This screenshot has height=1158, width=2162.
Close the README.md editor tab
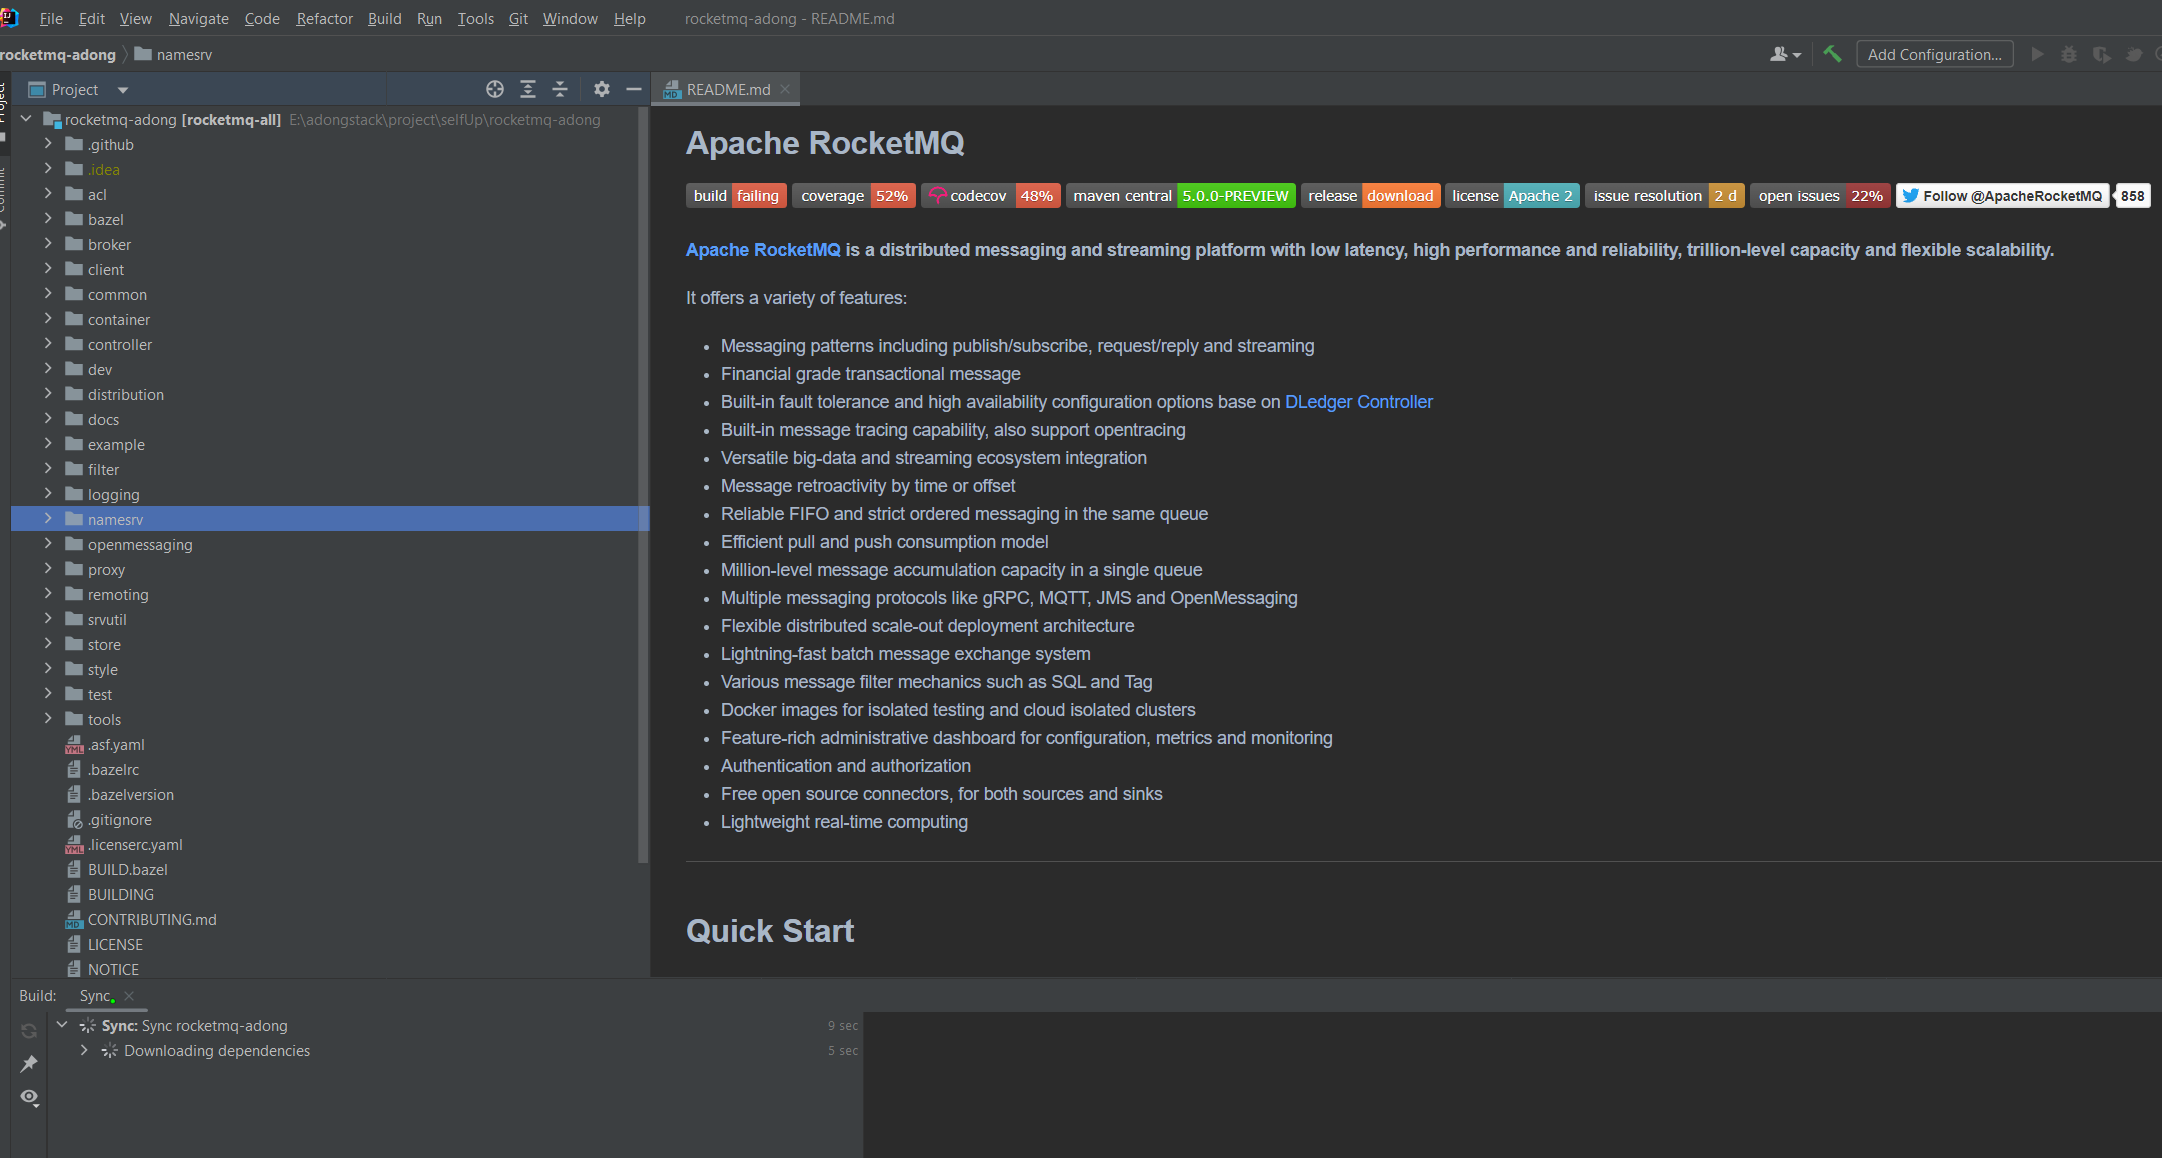(786, 89)
